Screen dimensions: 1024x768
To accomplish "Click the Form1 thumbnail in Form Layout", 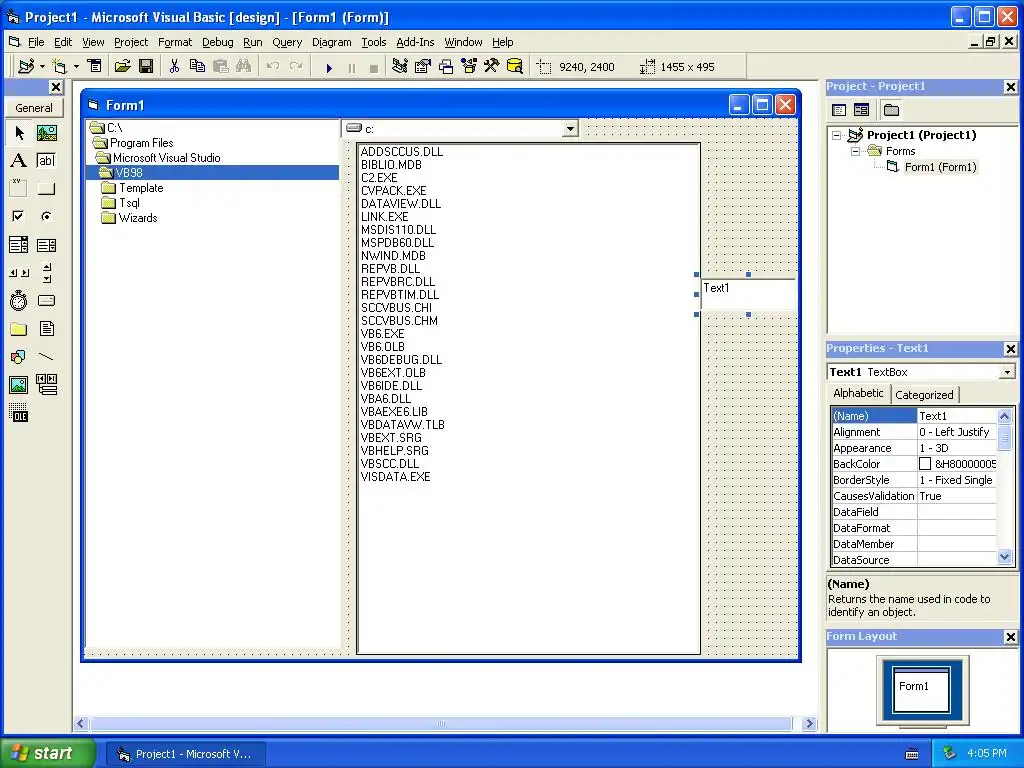I will 921,689.
